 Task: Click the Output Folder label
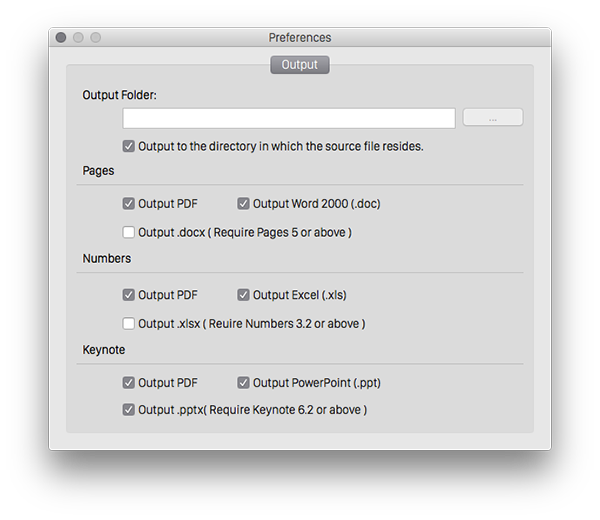click(x=119, y=95)
